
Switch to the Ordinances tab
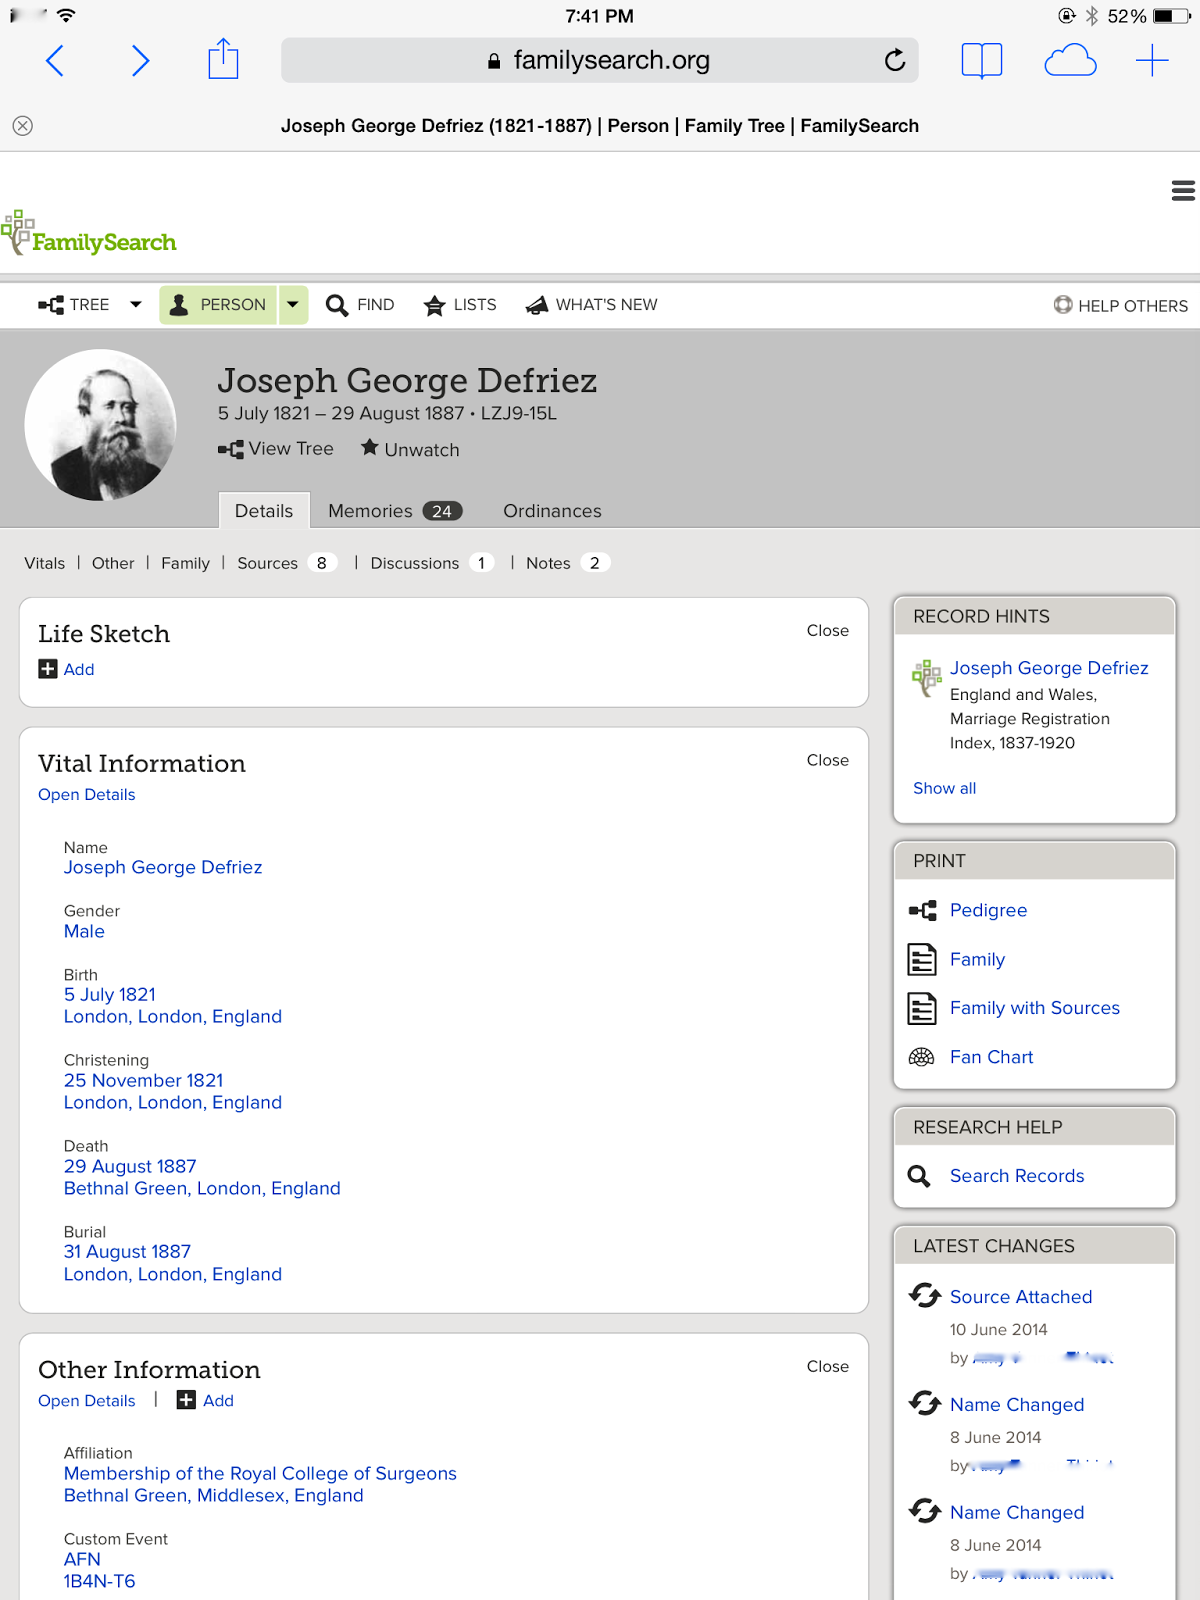point(552,511)
